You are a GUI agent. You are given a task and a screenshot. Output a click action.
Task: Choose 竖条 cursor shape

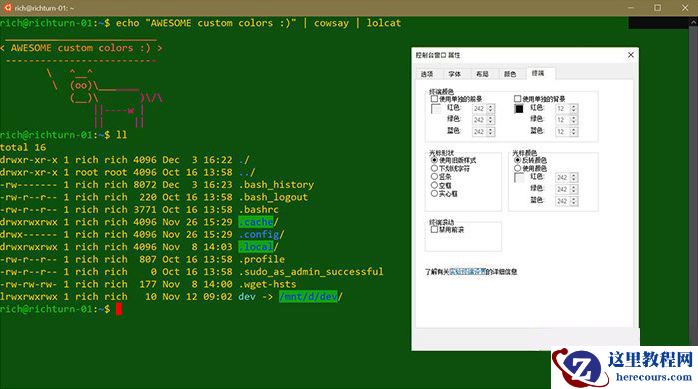click(x=434, y=177)
